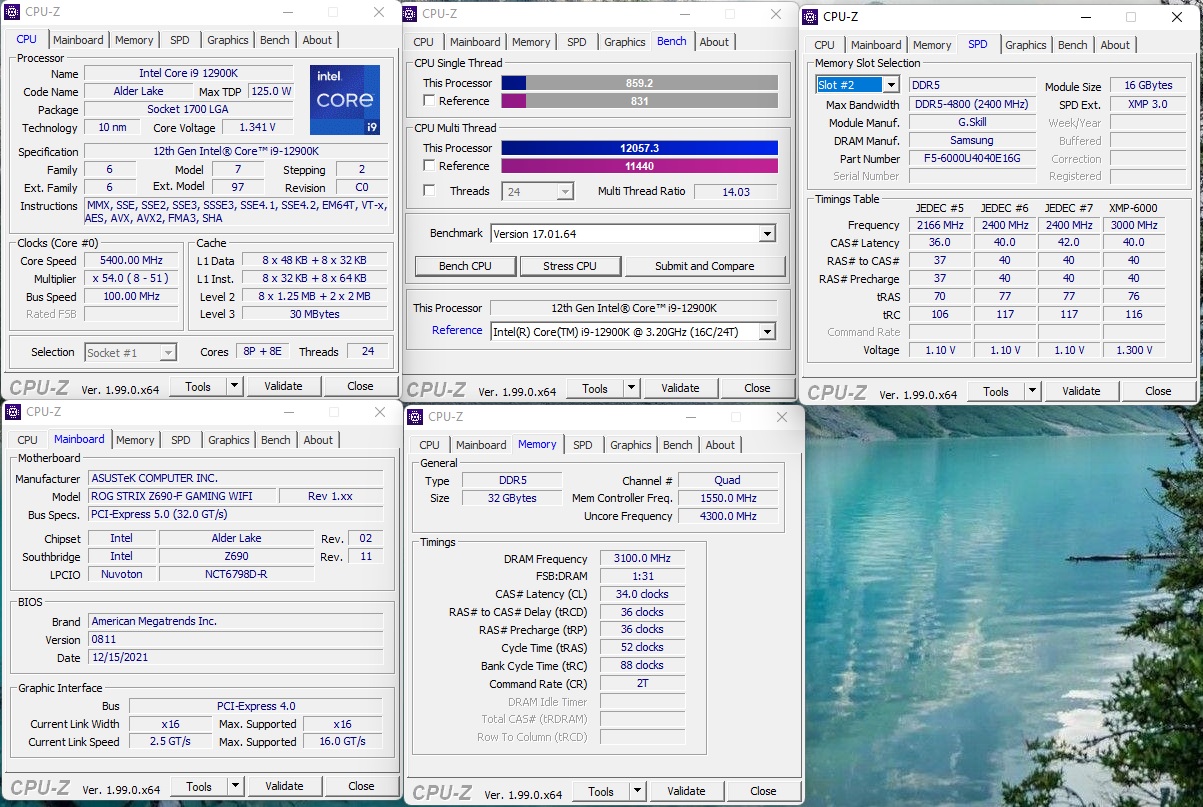1203x807 pixels.
Task: Click the Core Voltage value 1.341 V
Action: click(x=257, y=127)
